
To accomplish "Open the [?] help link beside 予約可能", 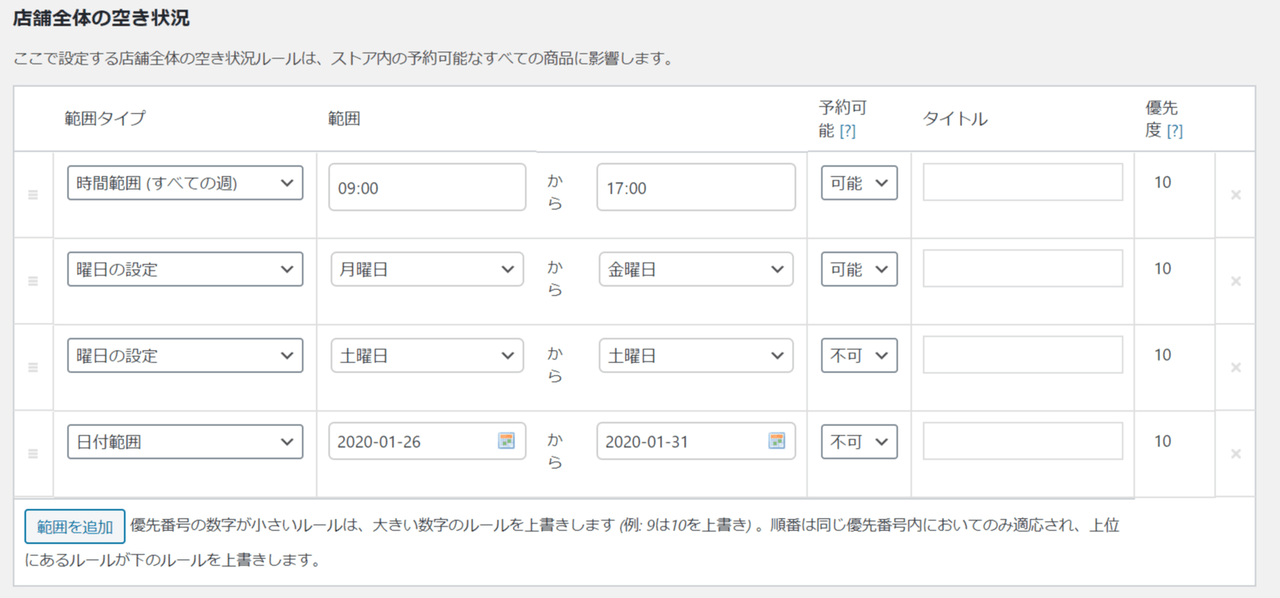I will click(848, 131).
